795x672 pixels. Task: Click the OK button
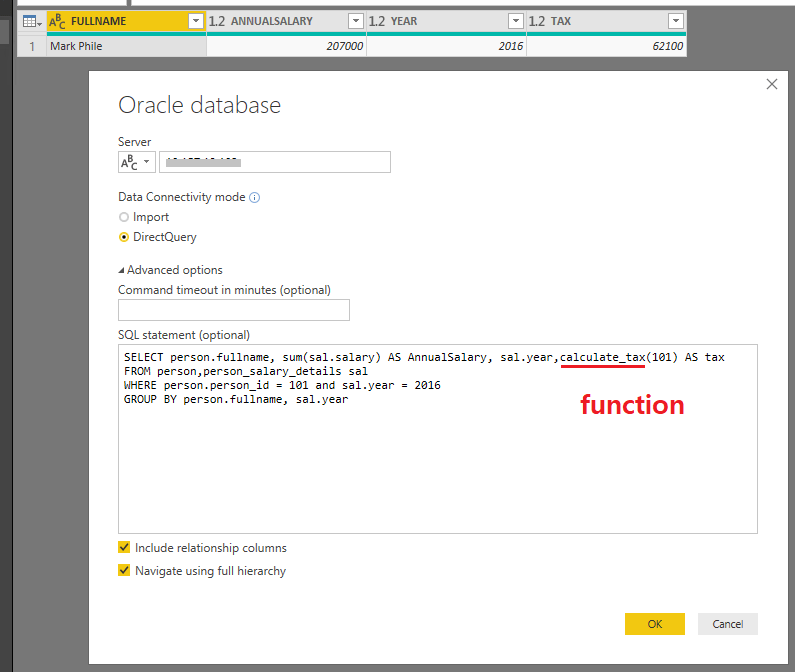655,624
